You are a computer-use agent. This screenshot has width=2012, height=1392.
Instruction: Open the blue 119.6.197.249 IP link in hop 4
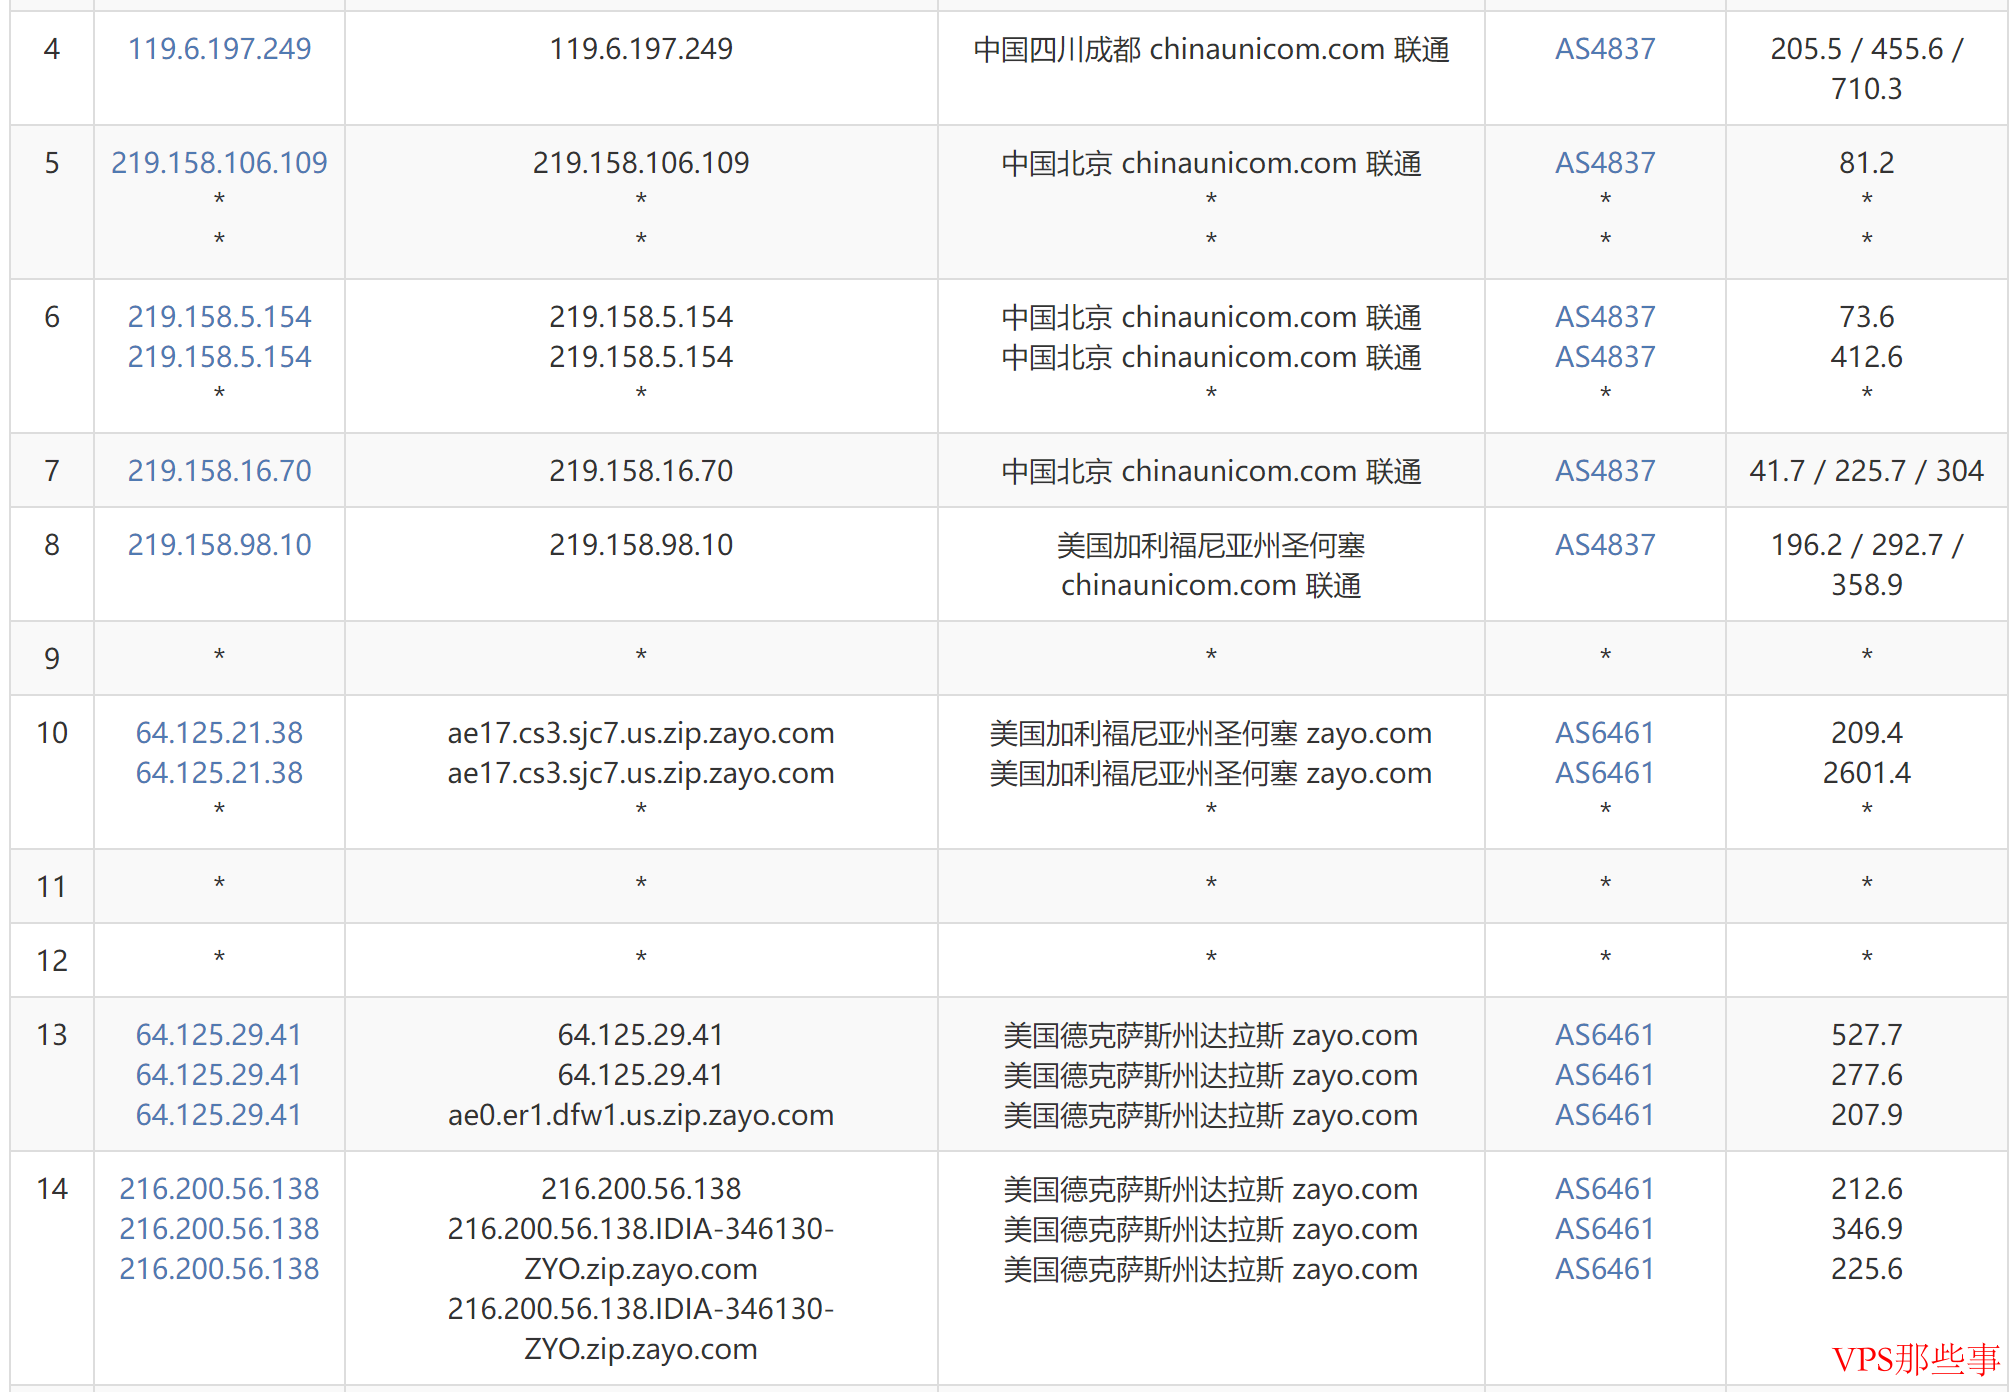click(219, 49)
